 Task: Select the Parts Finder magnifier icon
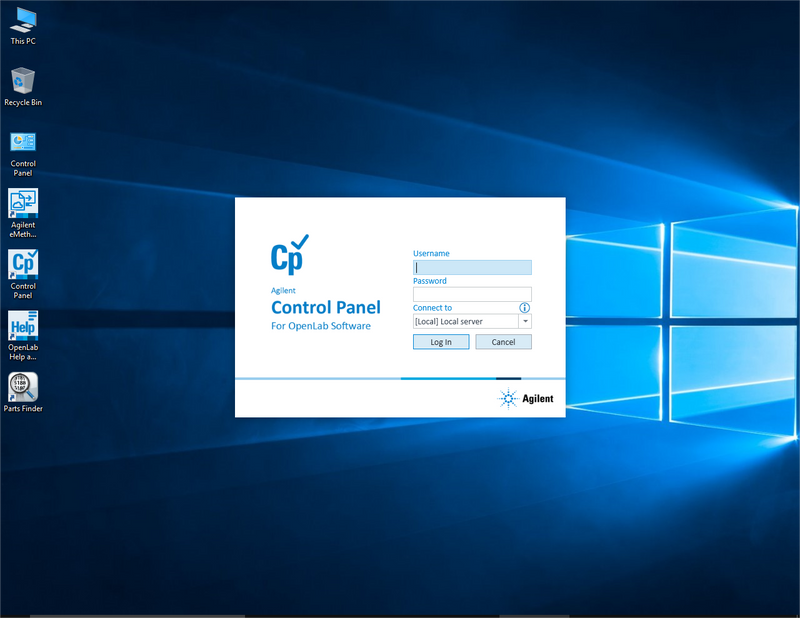23,386
